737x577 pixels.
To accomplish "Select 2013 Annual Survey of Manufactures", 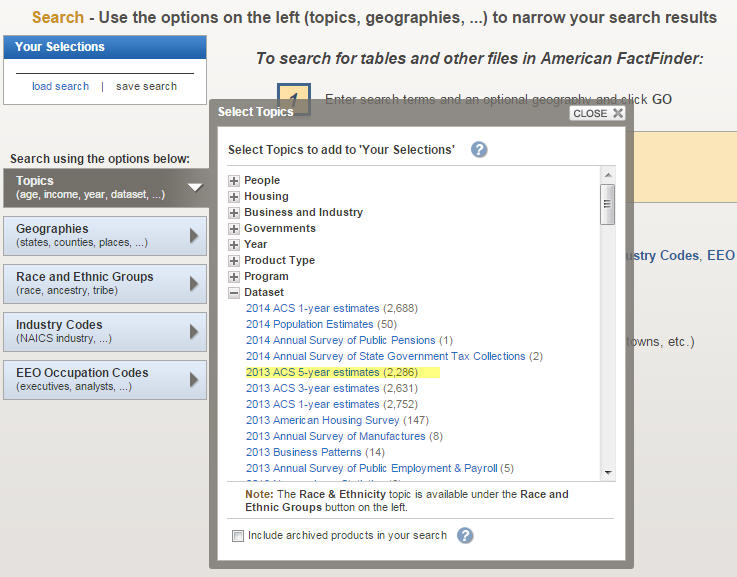I will [x=336, y=436].
